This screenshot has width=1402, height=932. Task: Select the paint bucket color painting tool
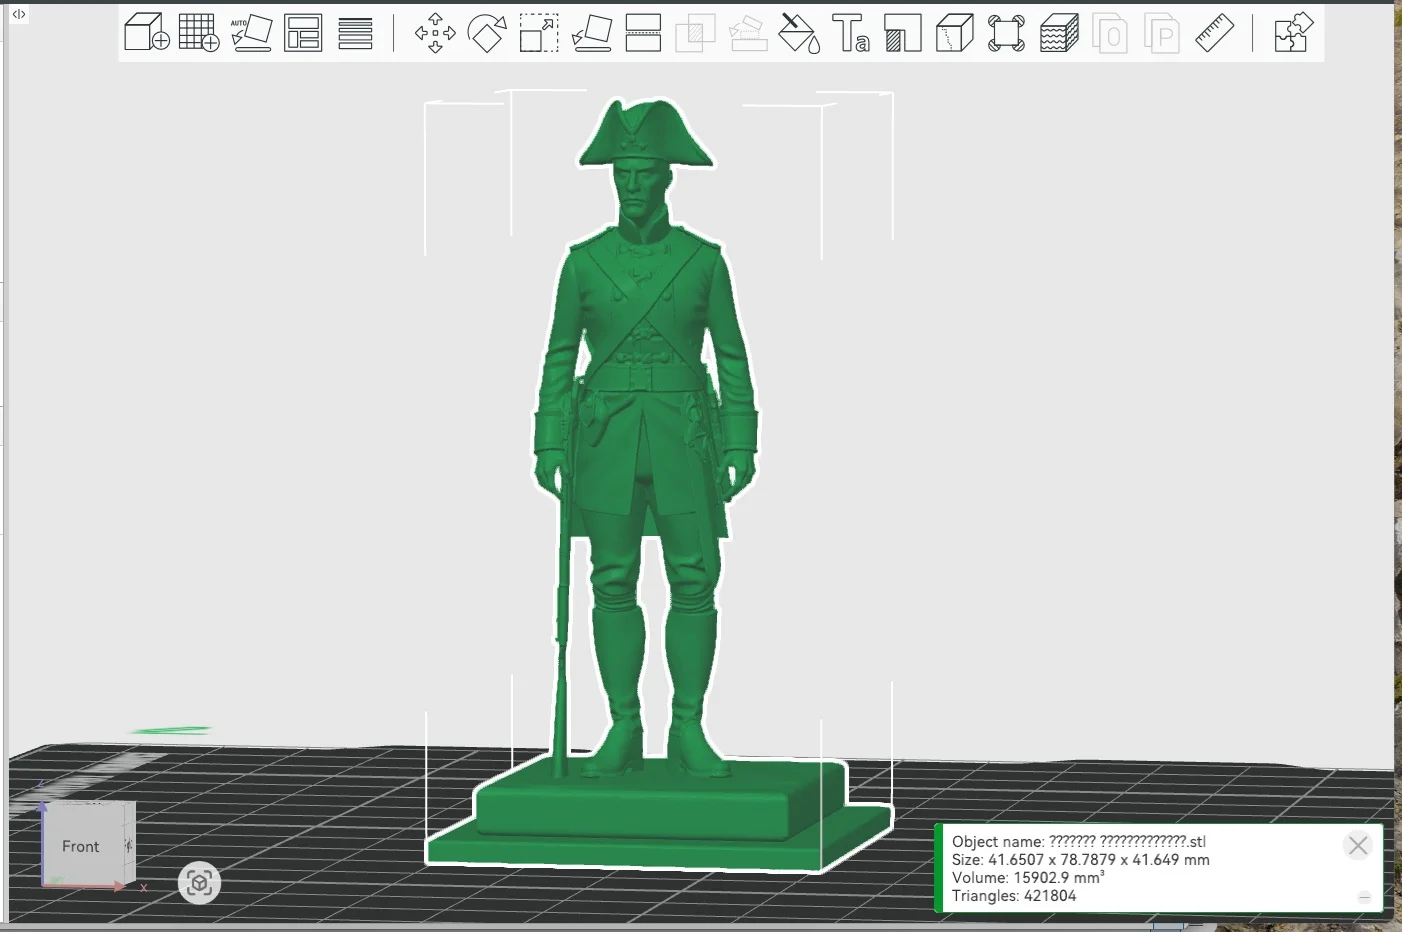(x=799, y=33)
